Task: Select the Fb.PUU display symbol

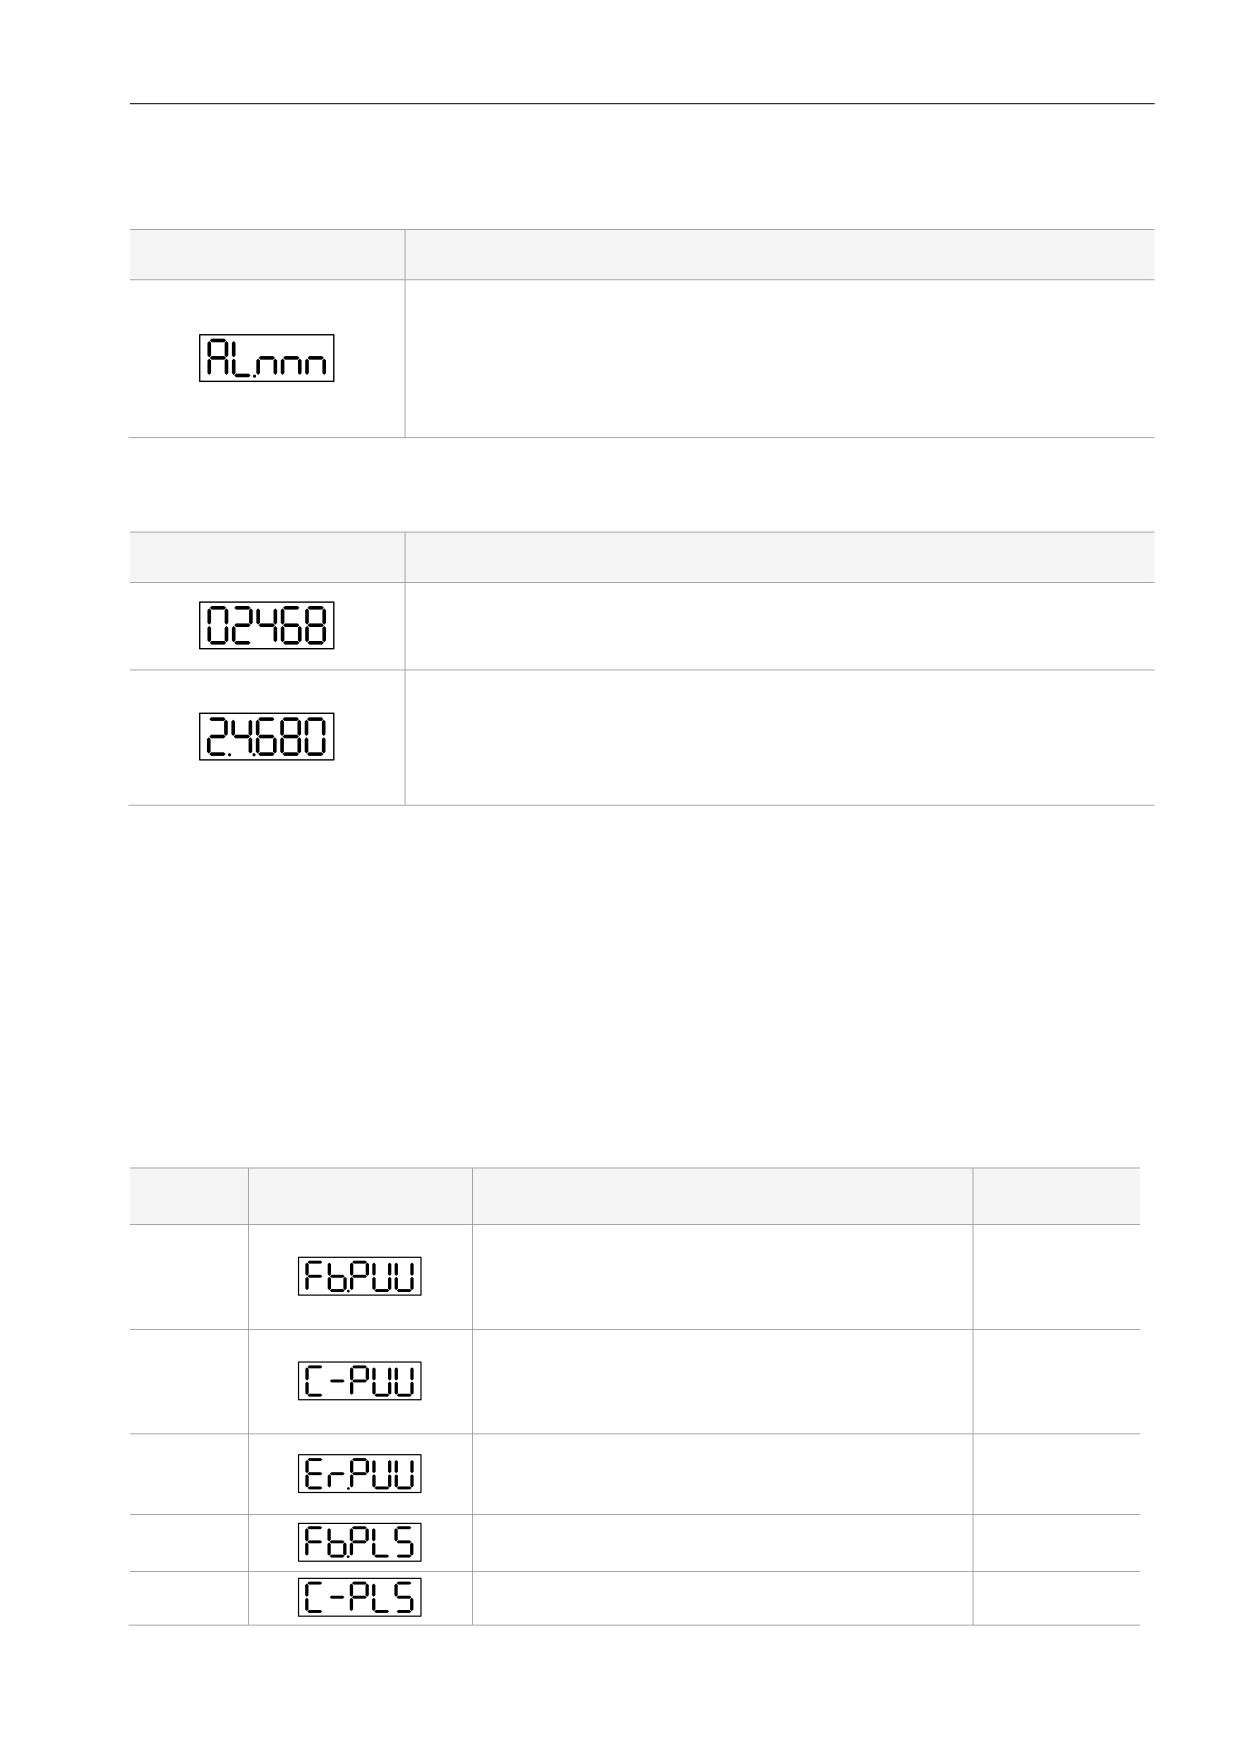Action: pos(360,1277)
